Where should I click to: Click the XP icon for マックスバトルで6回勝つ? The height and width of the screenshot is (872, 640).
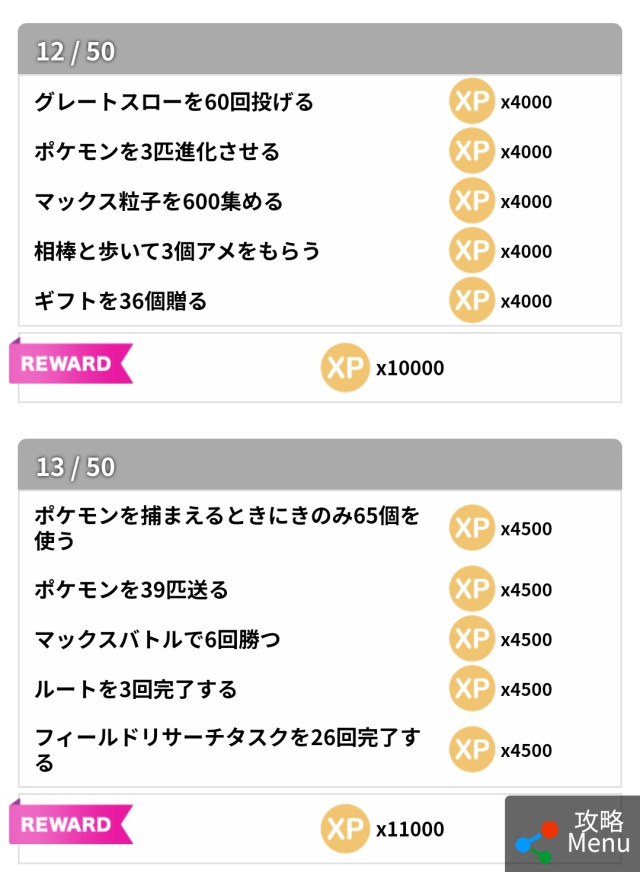pyautogui.click(x=472, y=640)
